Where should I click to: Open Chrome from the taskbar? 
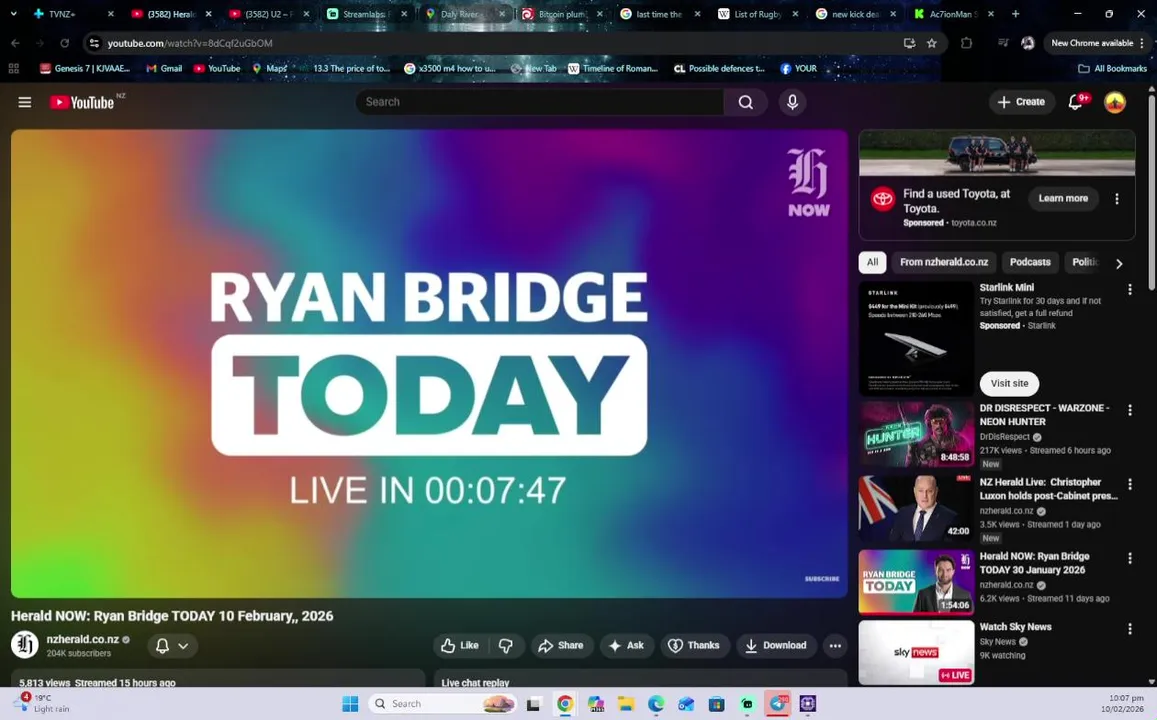(564, 704)
